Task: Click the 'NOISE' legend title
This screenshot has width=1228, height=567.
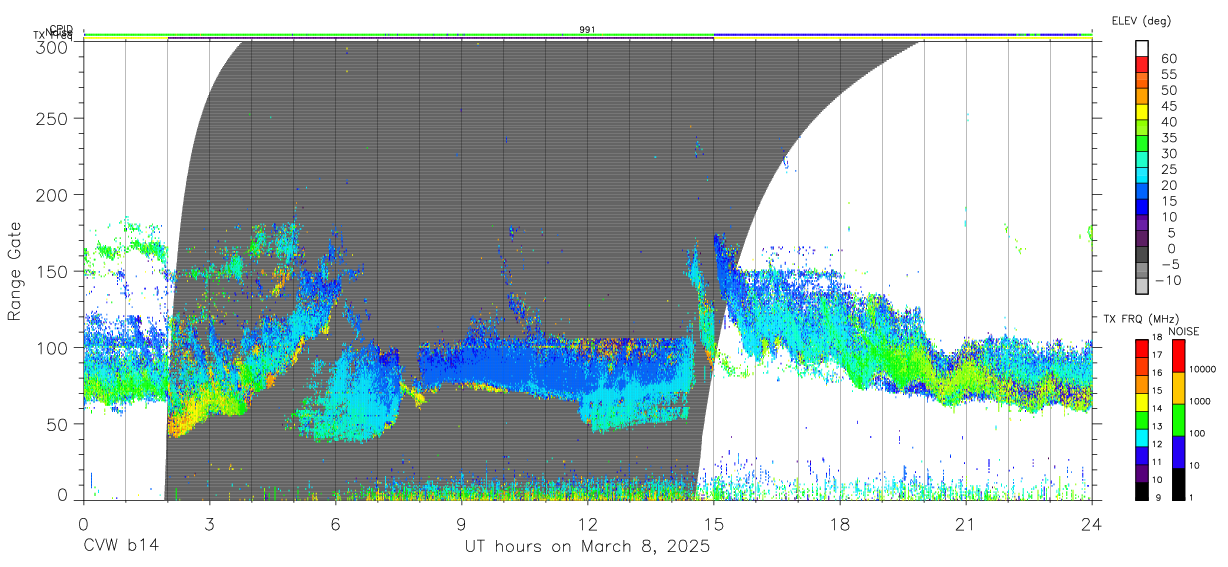Action: [1183, 331]
